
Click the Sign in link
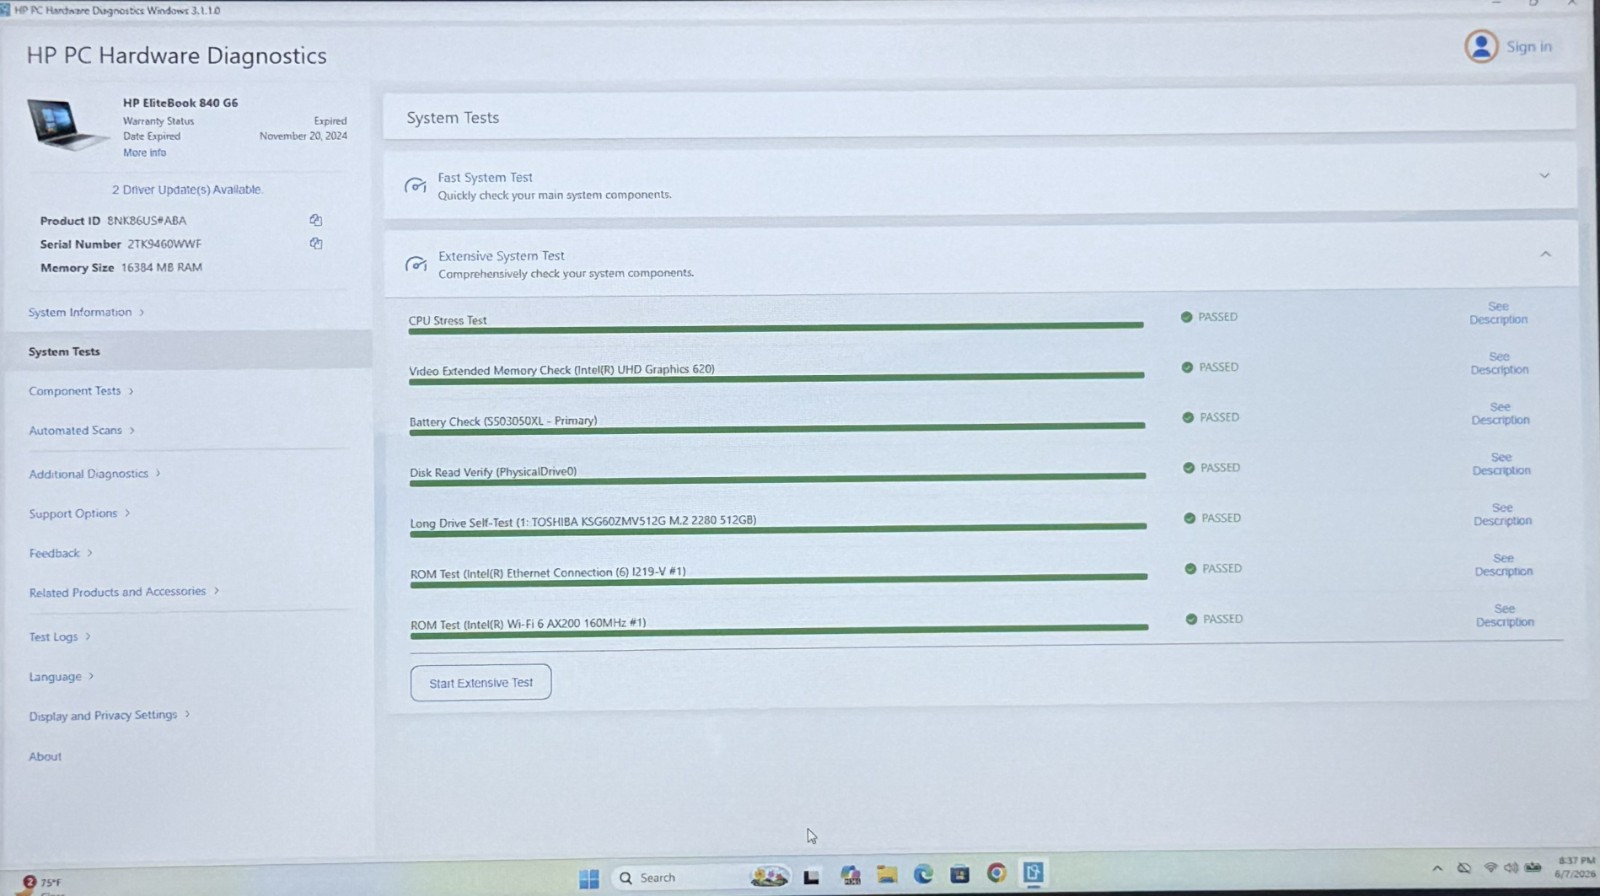(1529, 47)
